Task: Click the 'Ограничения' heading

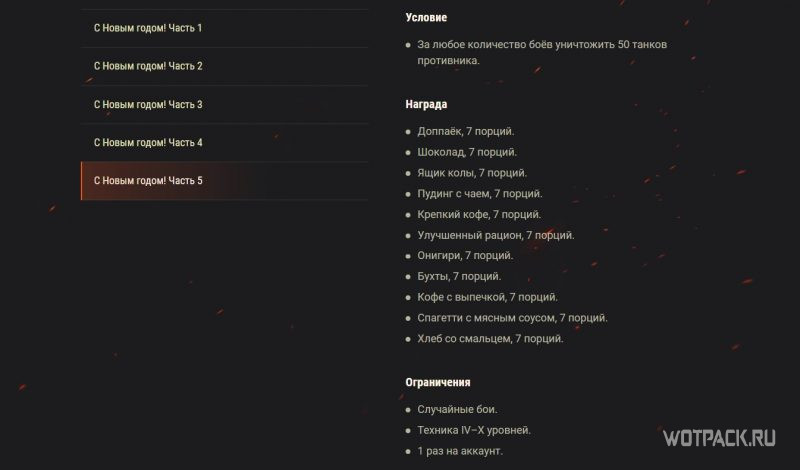Action: 438,382
